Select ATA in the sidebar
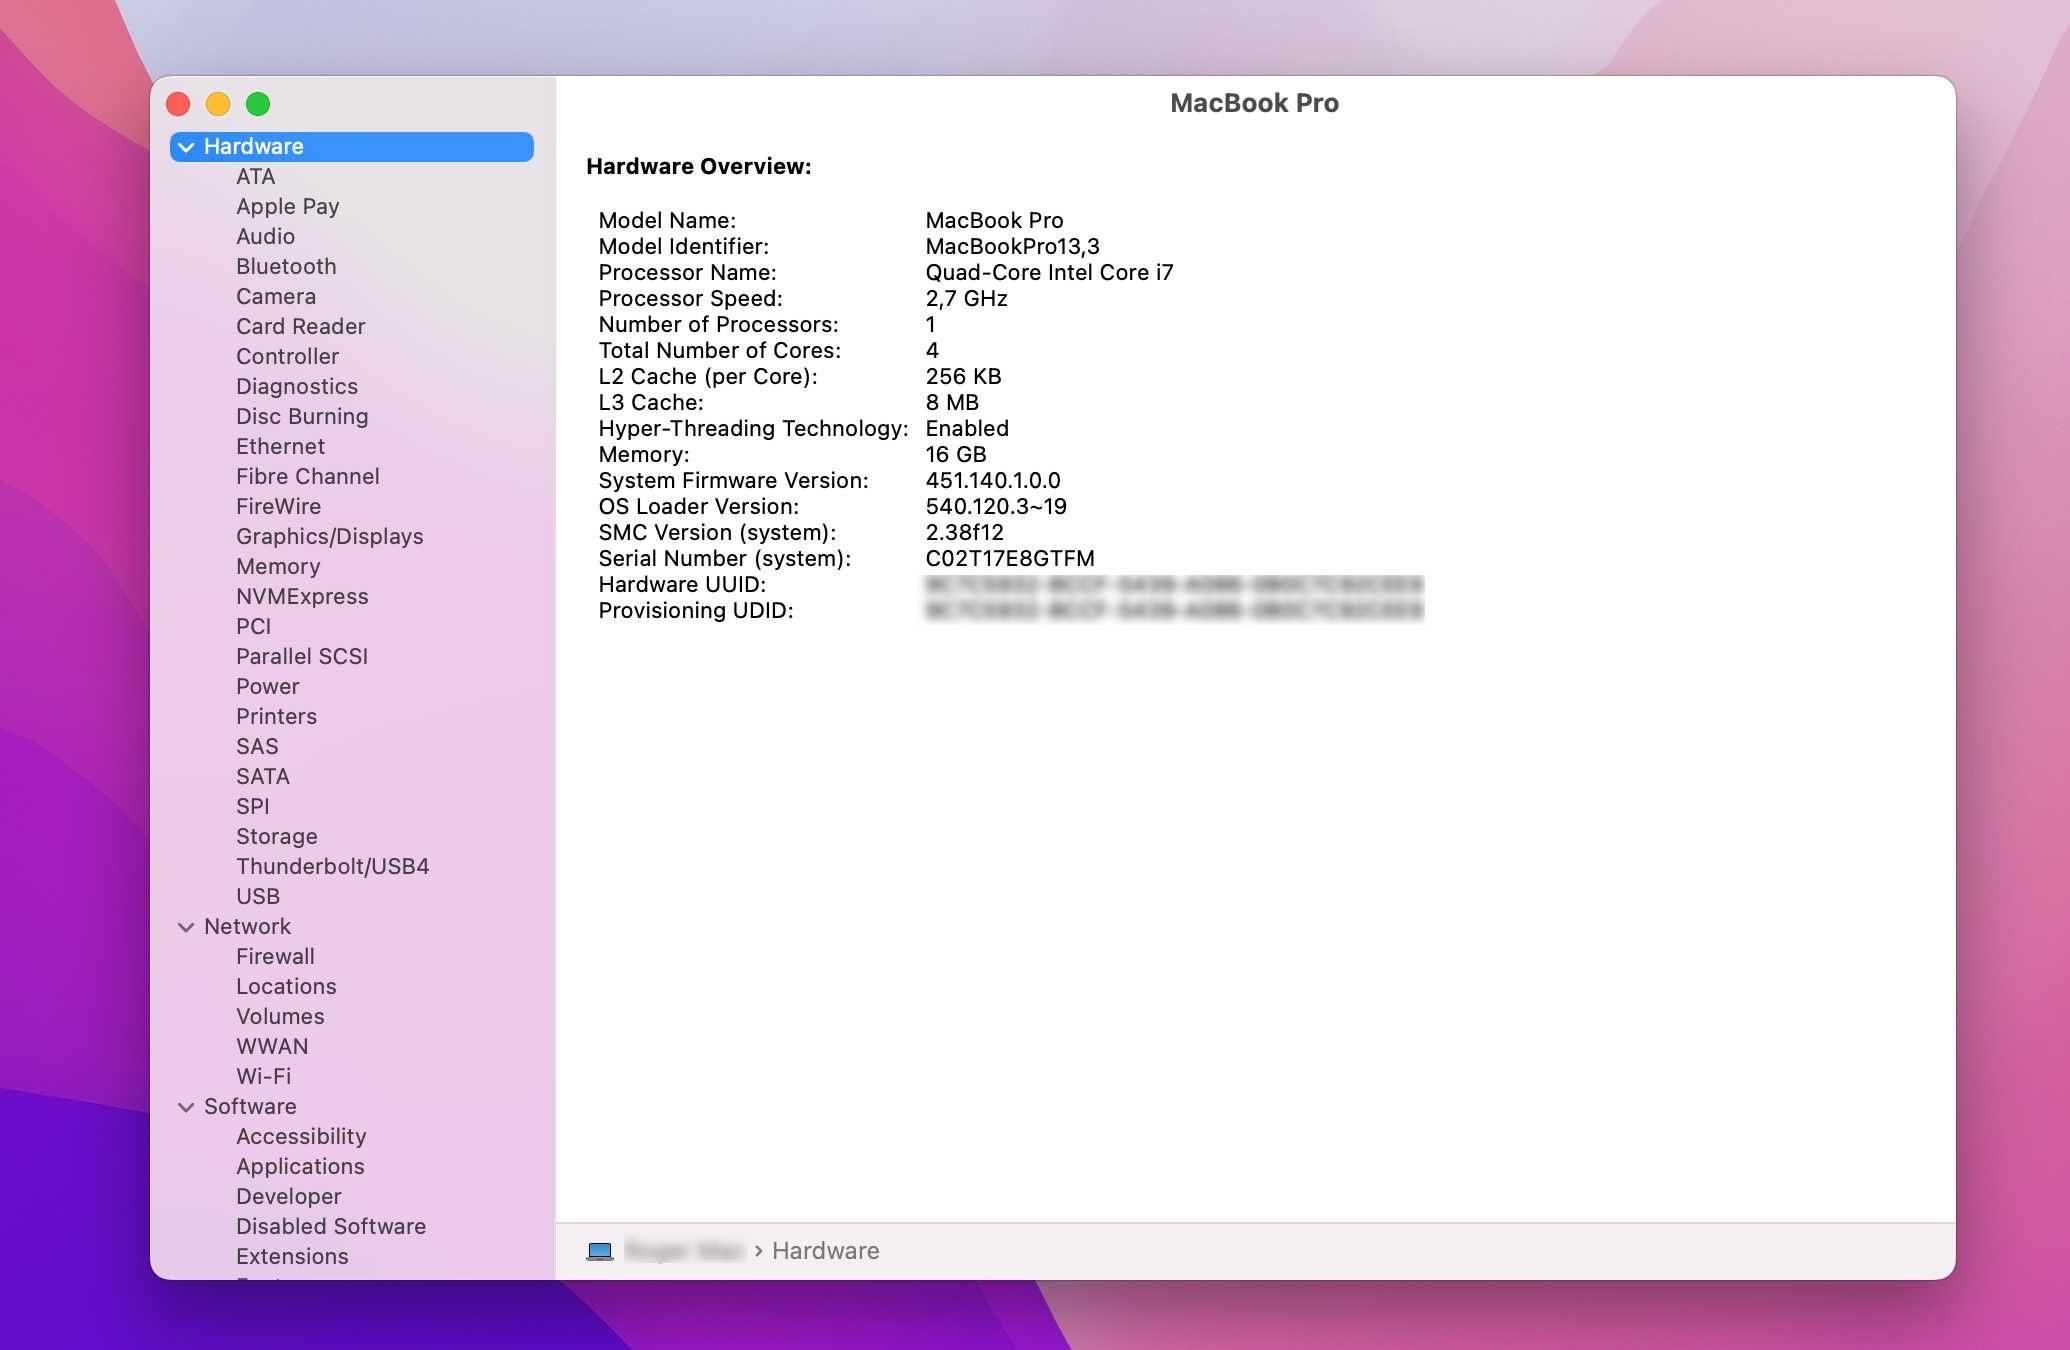Viewport: 2070px width, 1350px height. point(255,177)
